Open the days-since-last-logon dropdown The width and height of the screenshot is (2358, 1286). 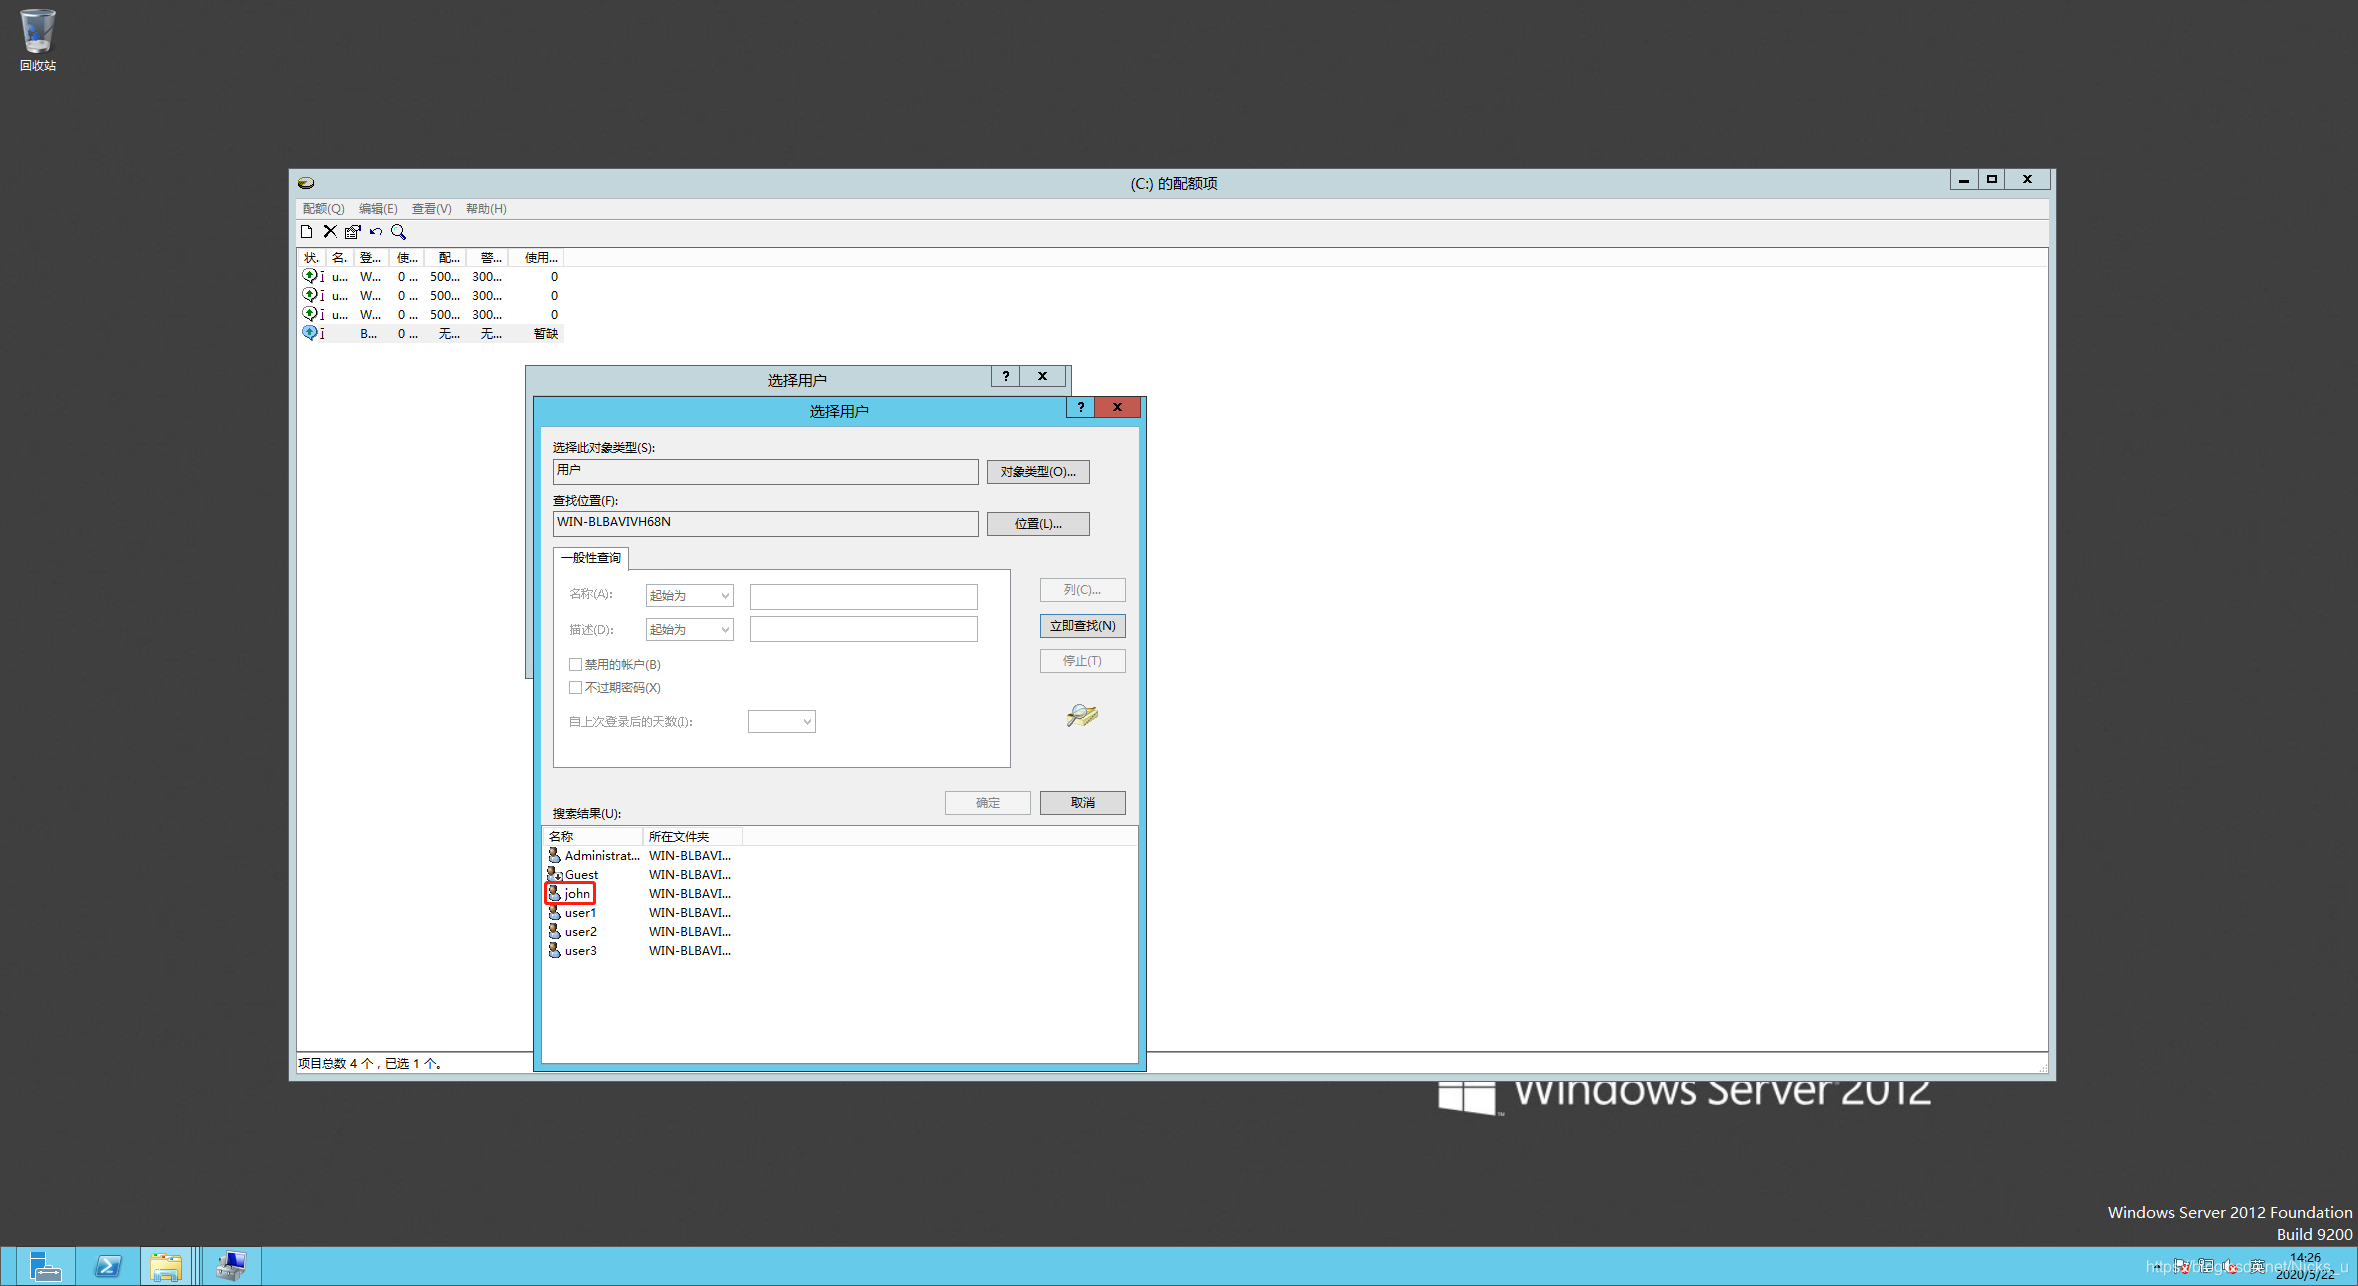pyautogui.click(x=782, y=721)
